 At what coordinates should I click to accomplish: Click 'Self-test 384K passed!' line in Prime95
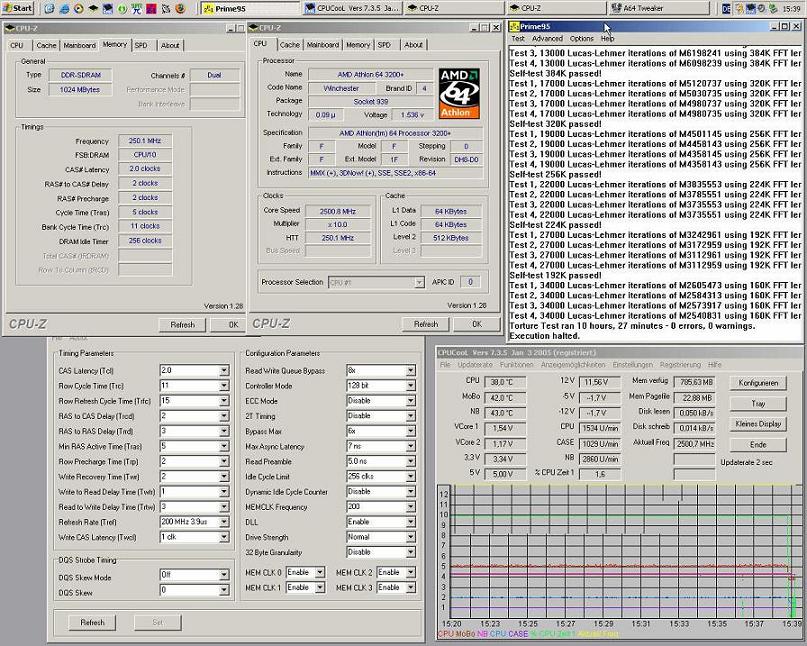(555, 74)
